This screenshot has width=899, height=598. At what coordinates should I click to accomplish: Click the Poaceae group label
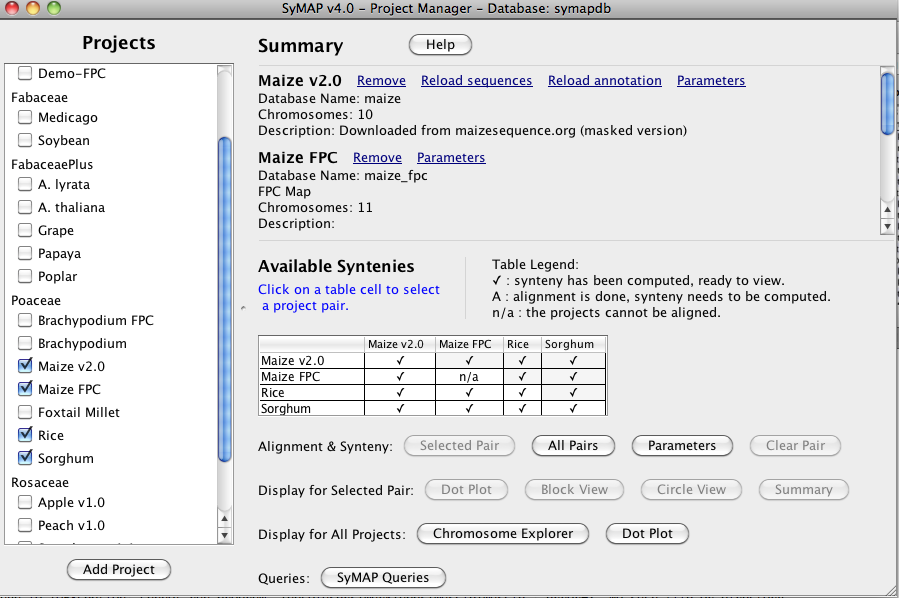pyautogui.click(x=36, y=300)
